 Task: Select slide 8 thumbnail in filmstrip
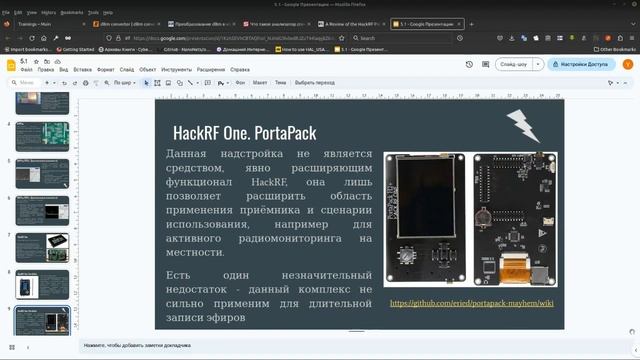42,284
